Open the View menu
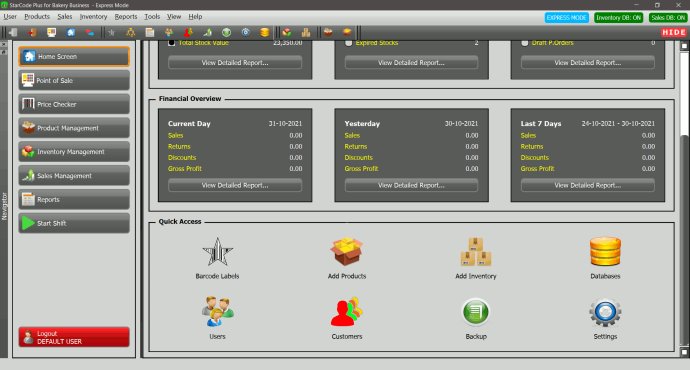Screen dimensions: 690x370 [174, 17]
